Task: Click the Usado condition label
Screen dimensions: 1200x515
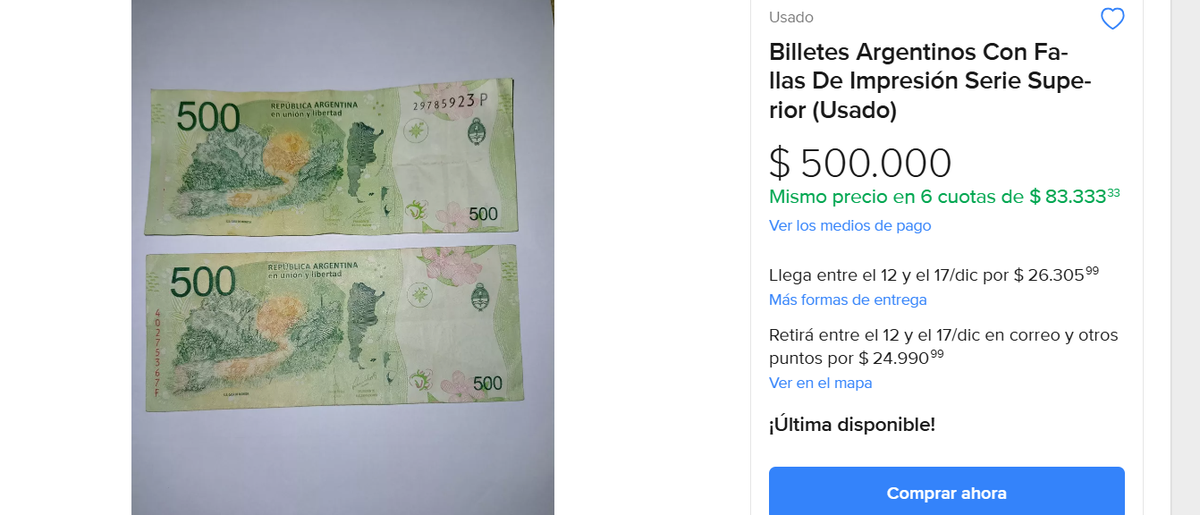Action: point(791,17)
